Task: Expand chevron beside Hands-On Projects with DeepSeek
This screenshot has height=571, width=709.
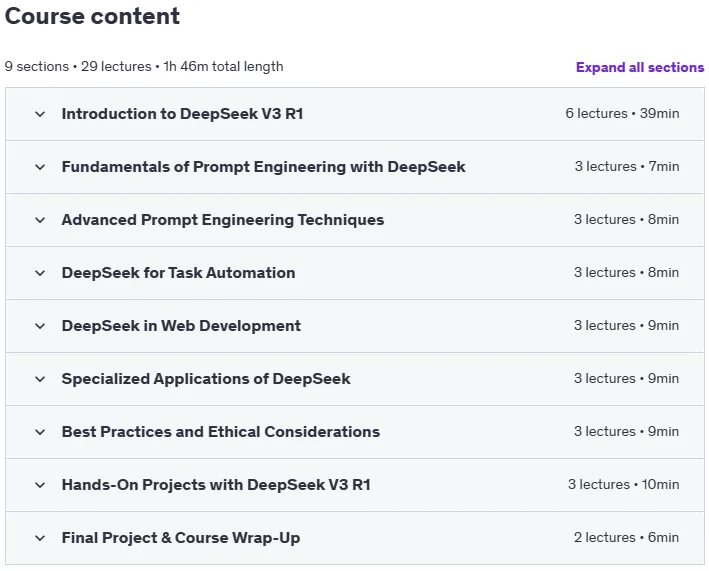Action: (40, 485)
